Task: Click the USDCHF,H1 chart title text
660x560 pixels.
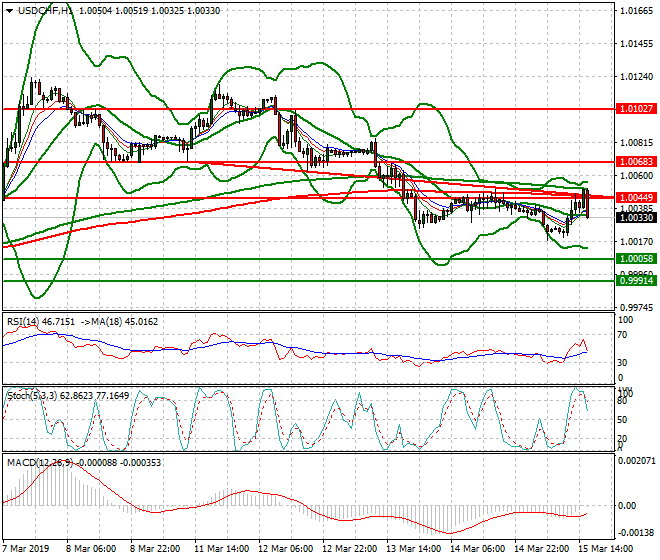Action: 45,11
